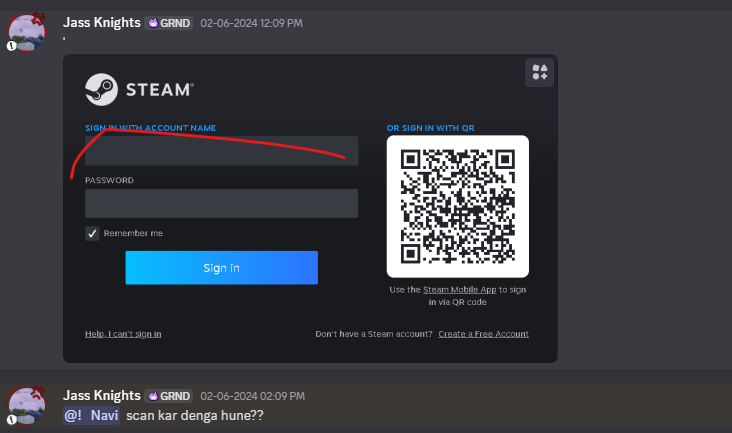Open the Steam Mobile App link
This screenshot has width=732, height=433.
click(459, 290)
